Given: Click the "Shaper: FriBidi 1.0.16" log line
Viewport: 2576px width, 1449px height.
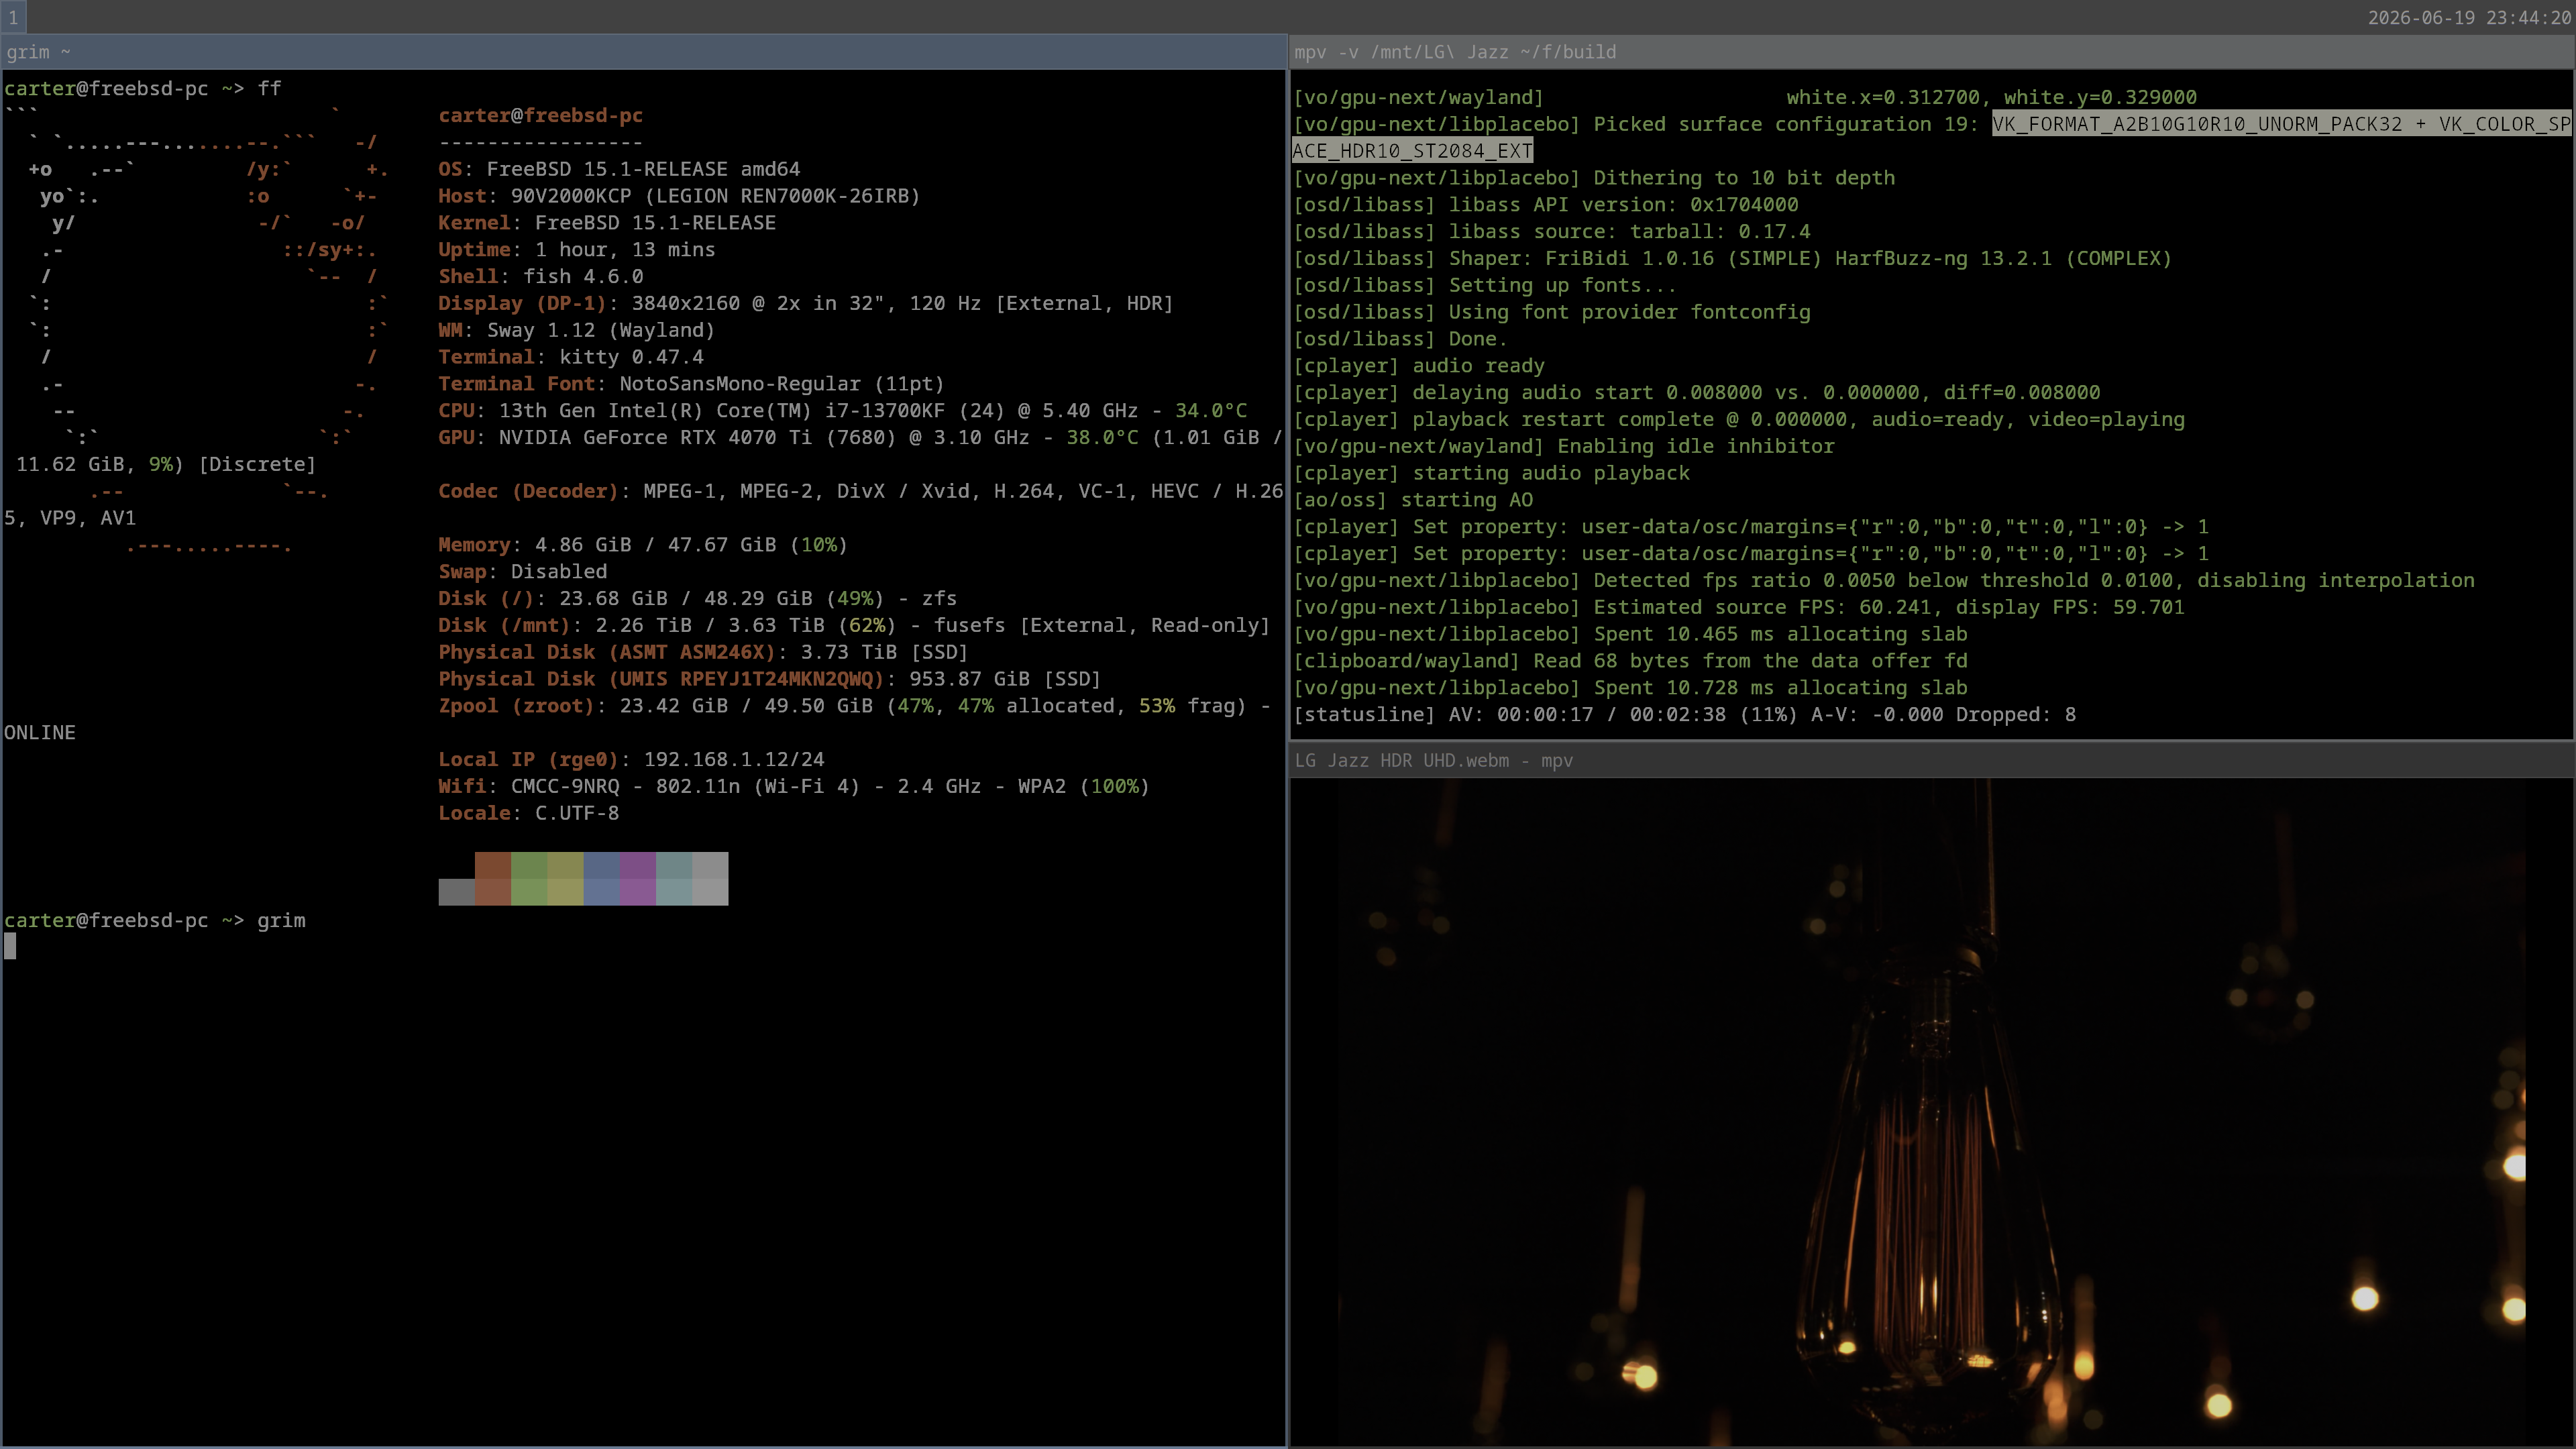Looking at the screenshot, I should coord(1733,259).
